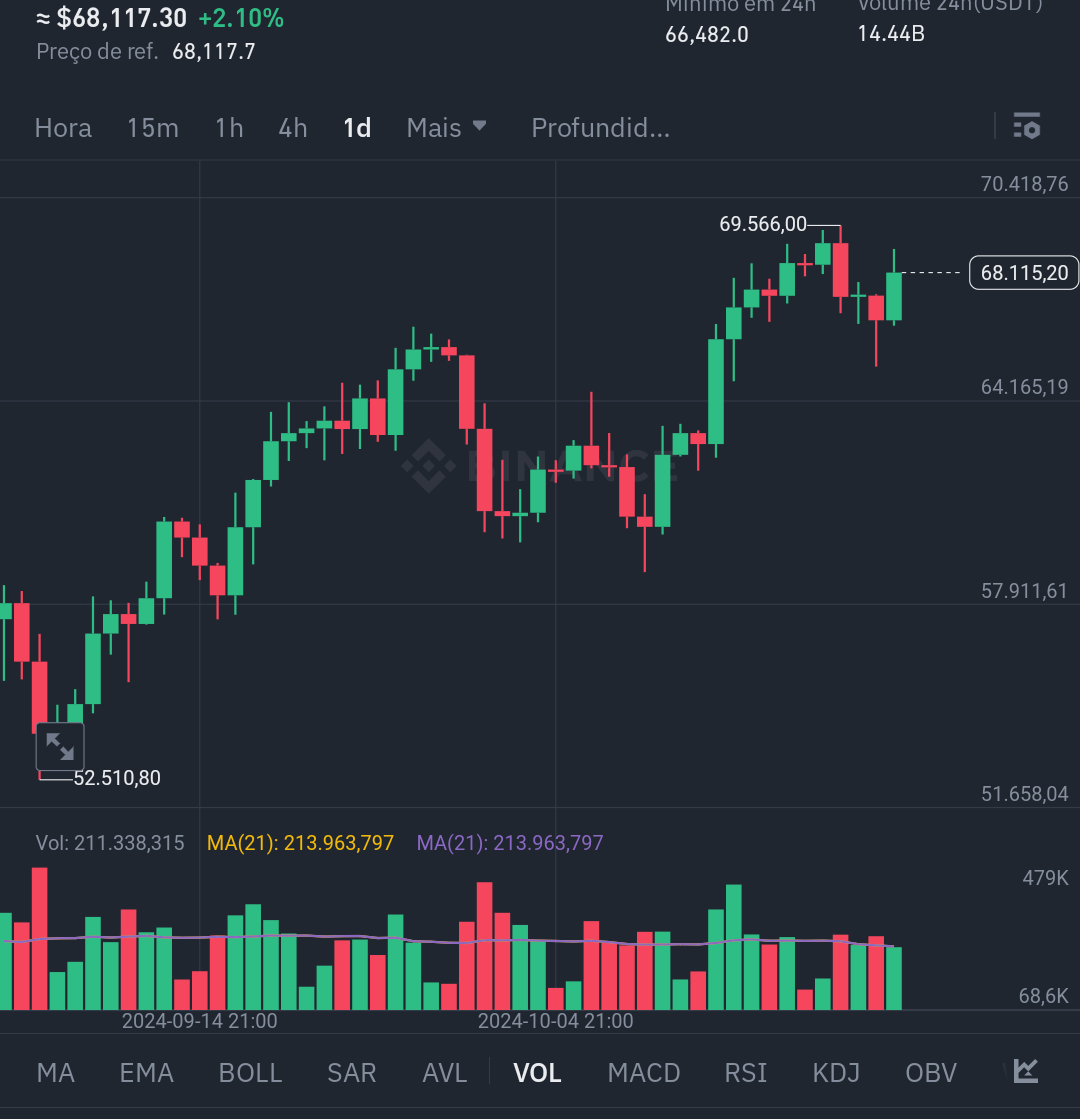Screen dimensions: 1080x1119
Task: Toggle the EMA indicator
Action: pos(146,1073)
